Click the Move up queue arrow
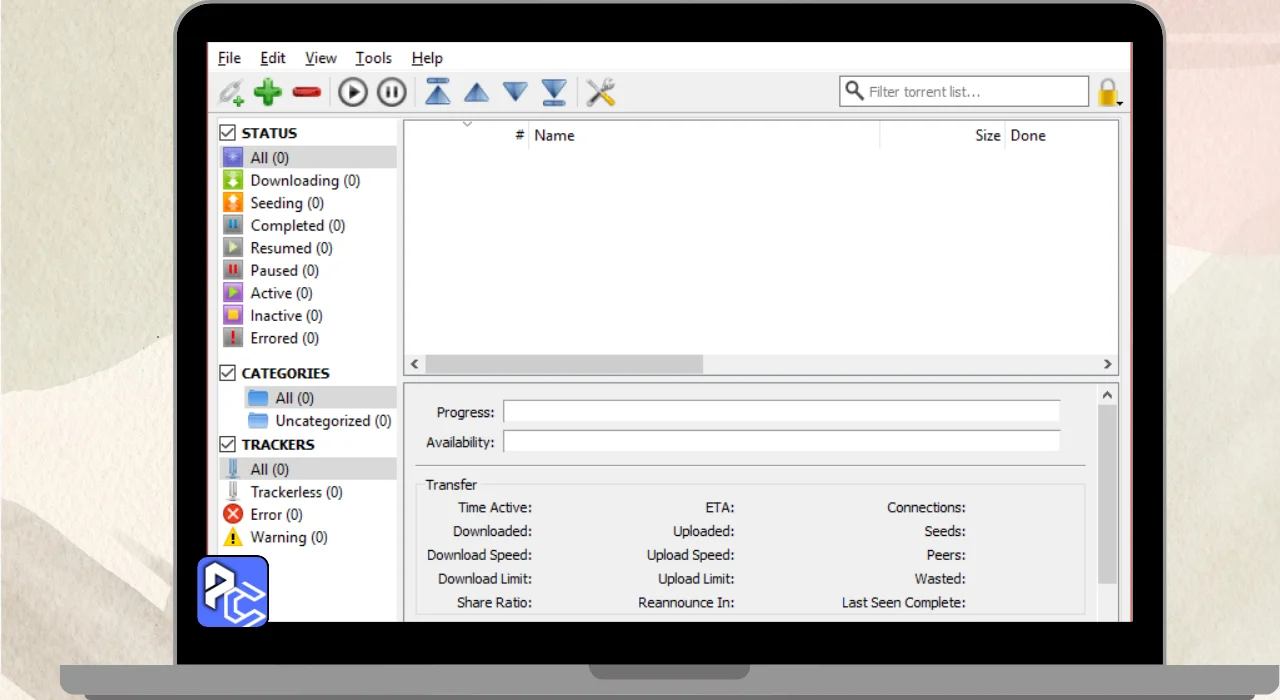The height and width of the screenshot is (700, 1280). (476, 92)
